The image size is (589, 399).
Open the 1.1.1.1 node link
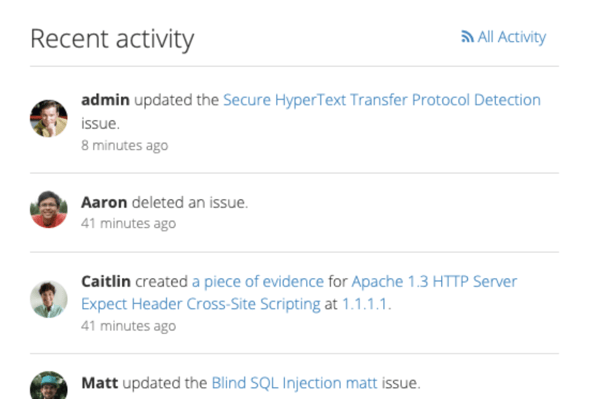coord(364,304)
